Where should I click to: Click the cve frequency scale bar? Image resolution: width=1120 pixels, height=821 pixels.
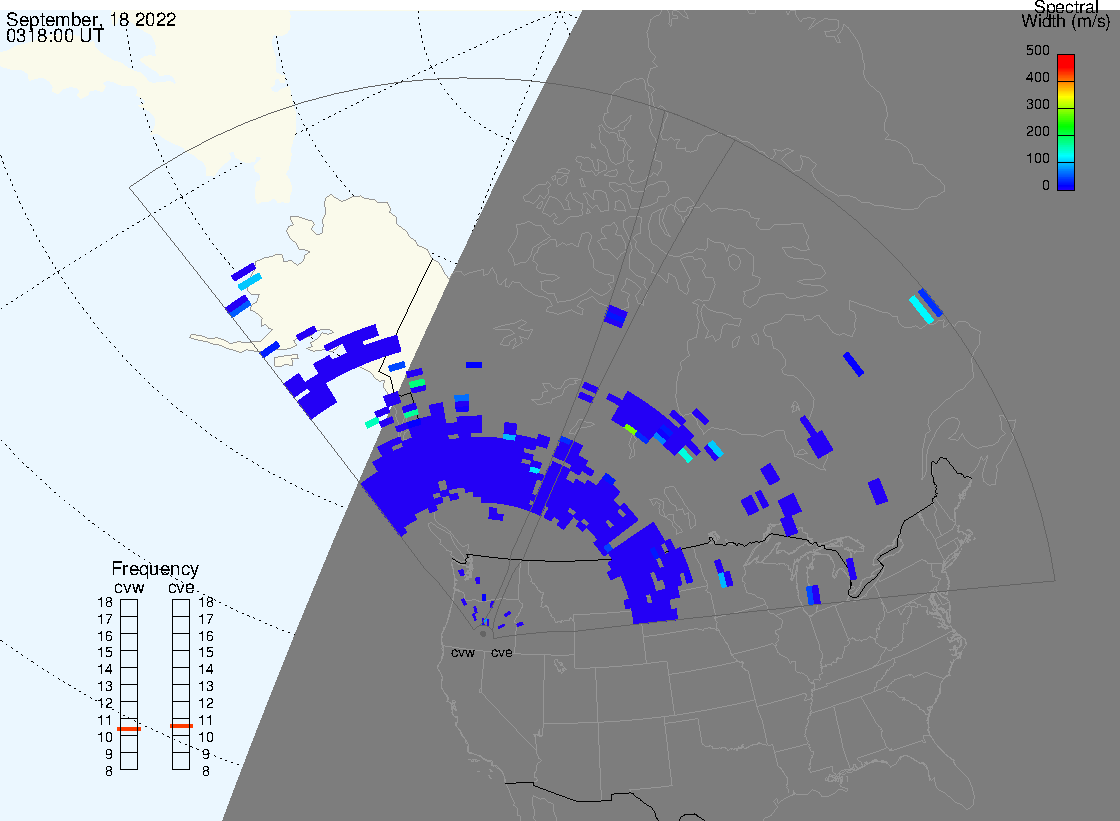[x=181, y=685]
